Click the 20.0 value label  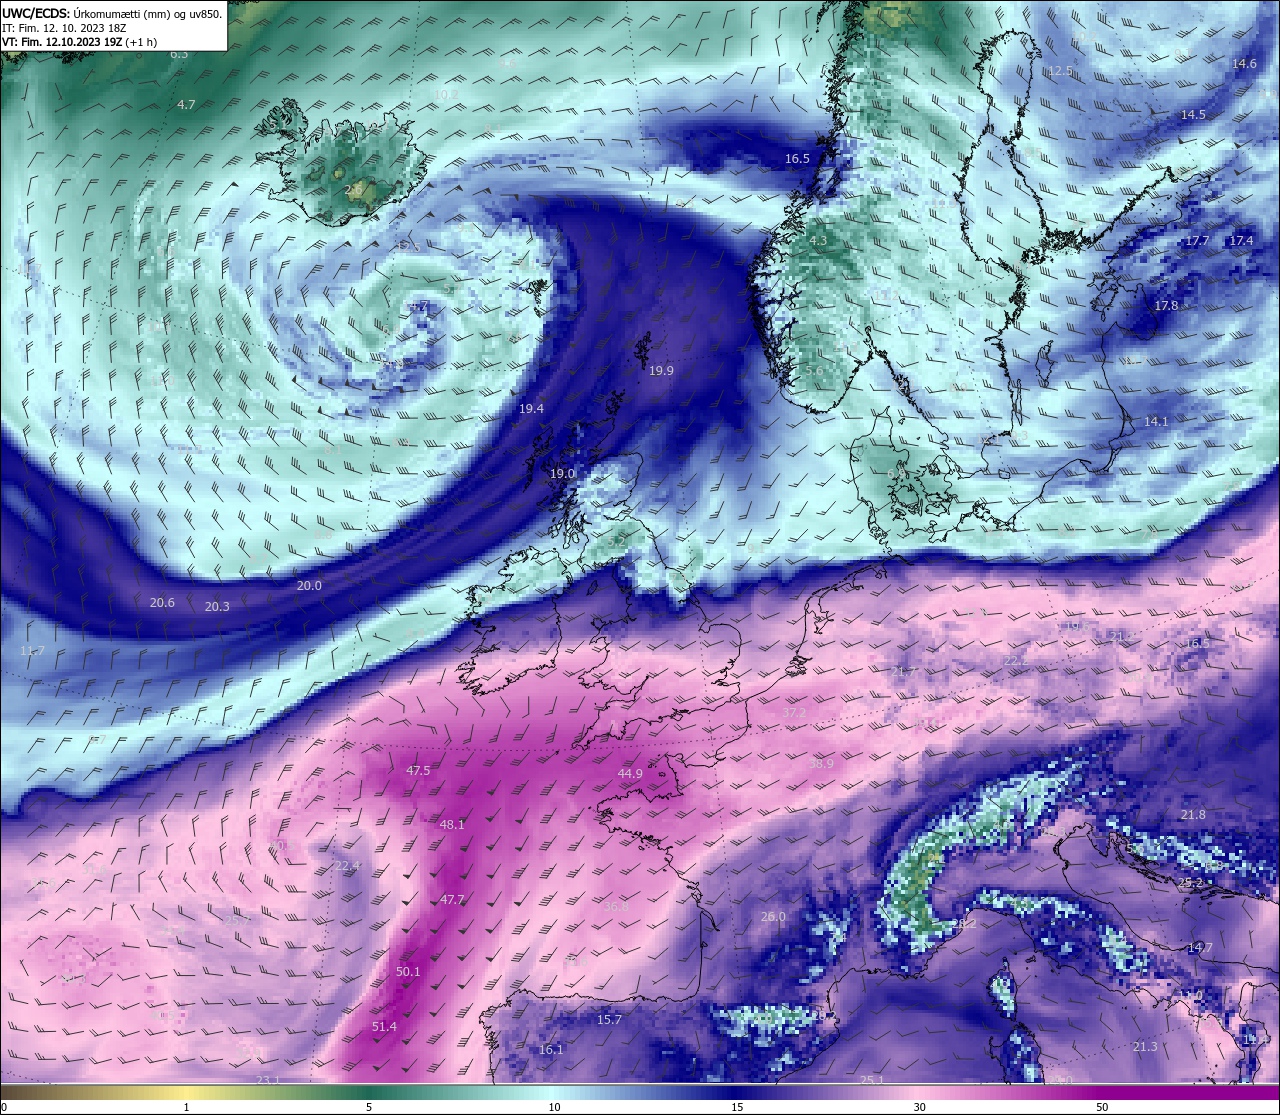(309, 586)
